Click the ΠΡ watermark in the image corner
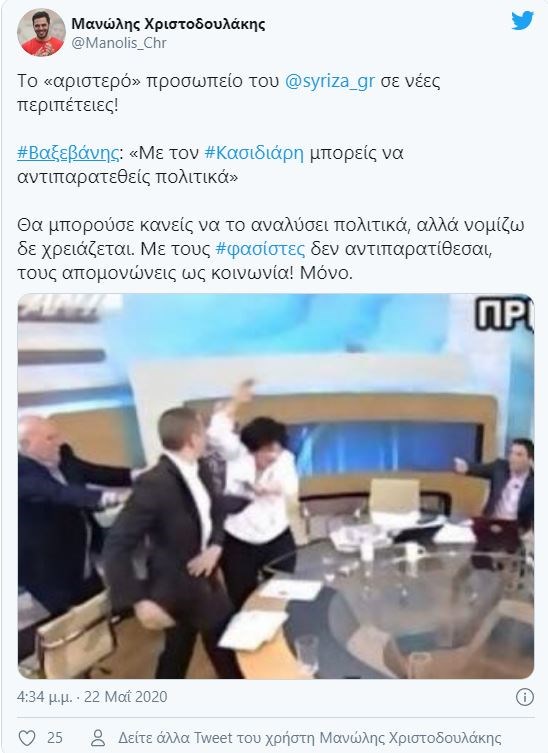The width and height of the screenshot is (548, 753). (x=504, y=315)
